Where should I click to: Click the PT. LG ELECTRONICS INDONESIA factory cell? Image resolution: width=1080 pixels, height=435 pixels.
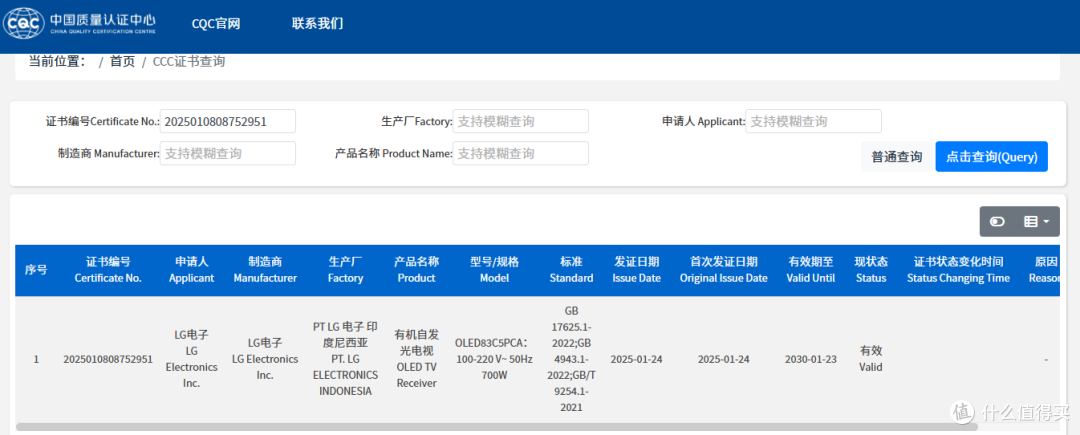[345, 359]
